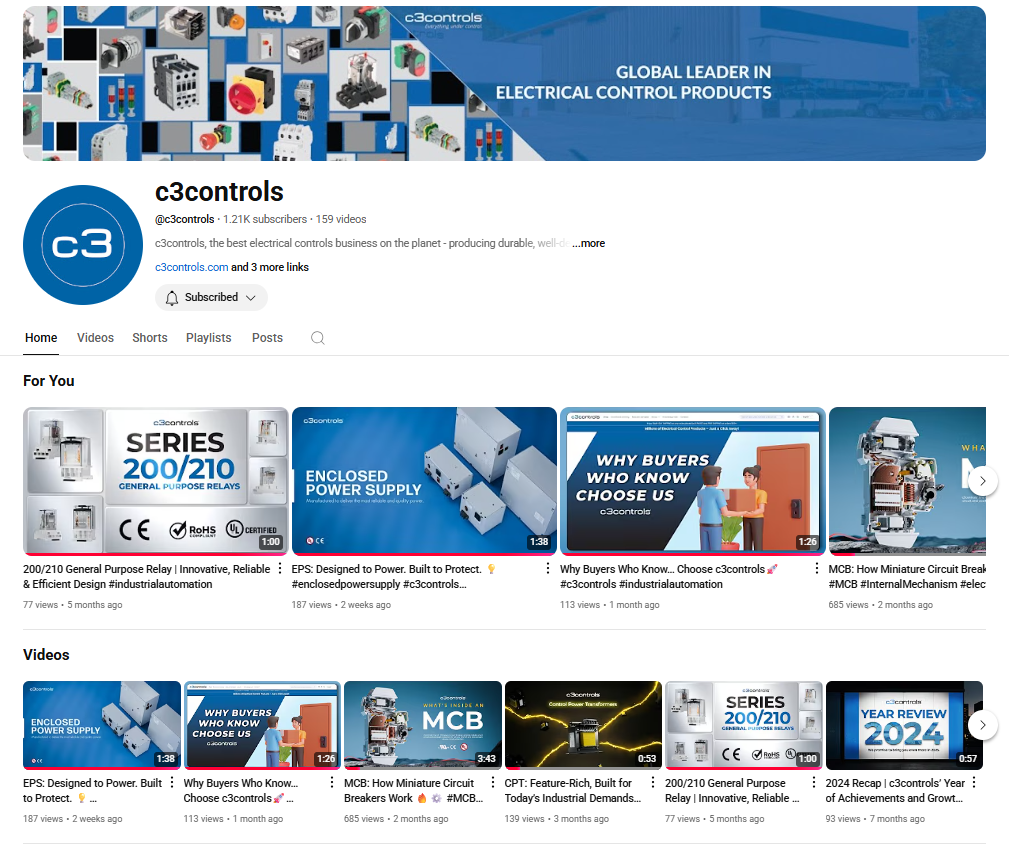Image resolution: width=1009 pixels, height=854 pixels.
Task: Play Series 200/210 thumbnail in For You
Action: click(156, 481)
